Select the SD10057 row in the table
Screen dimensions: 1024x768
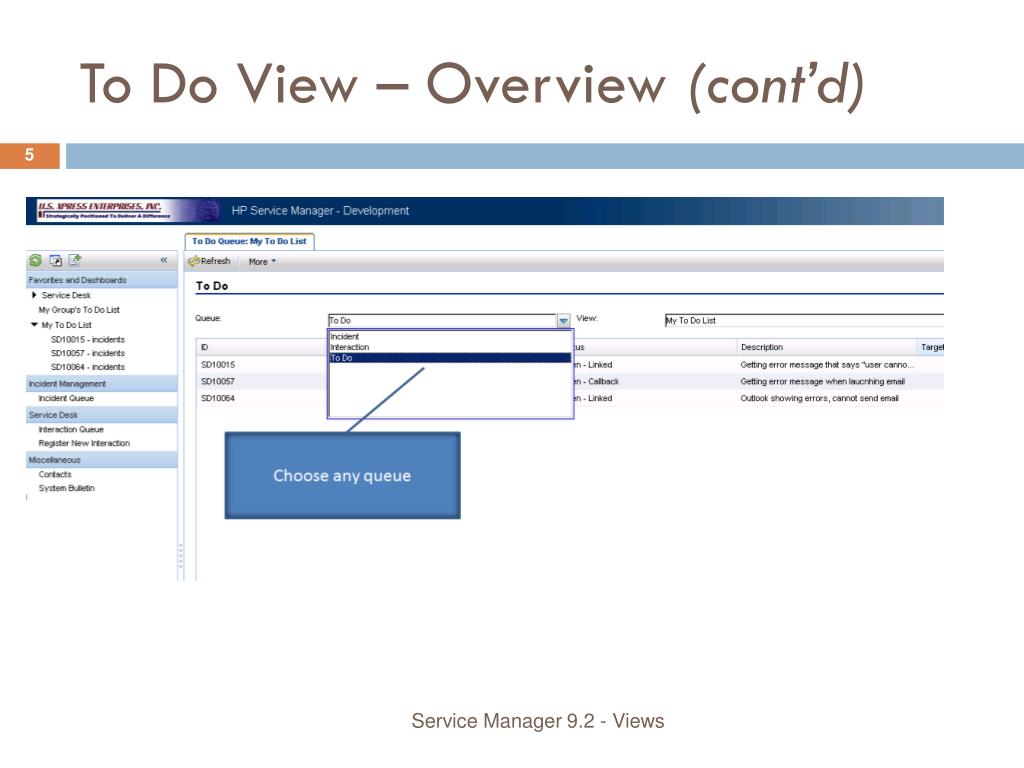click(570, 381)
